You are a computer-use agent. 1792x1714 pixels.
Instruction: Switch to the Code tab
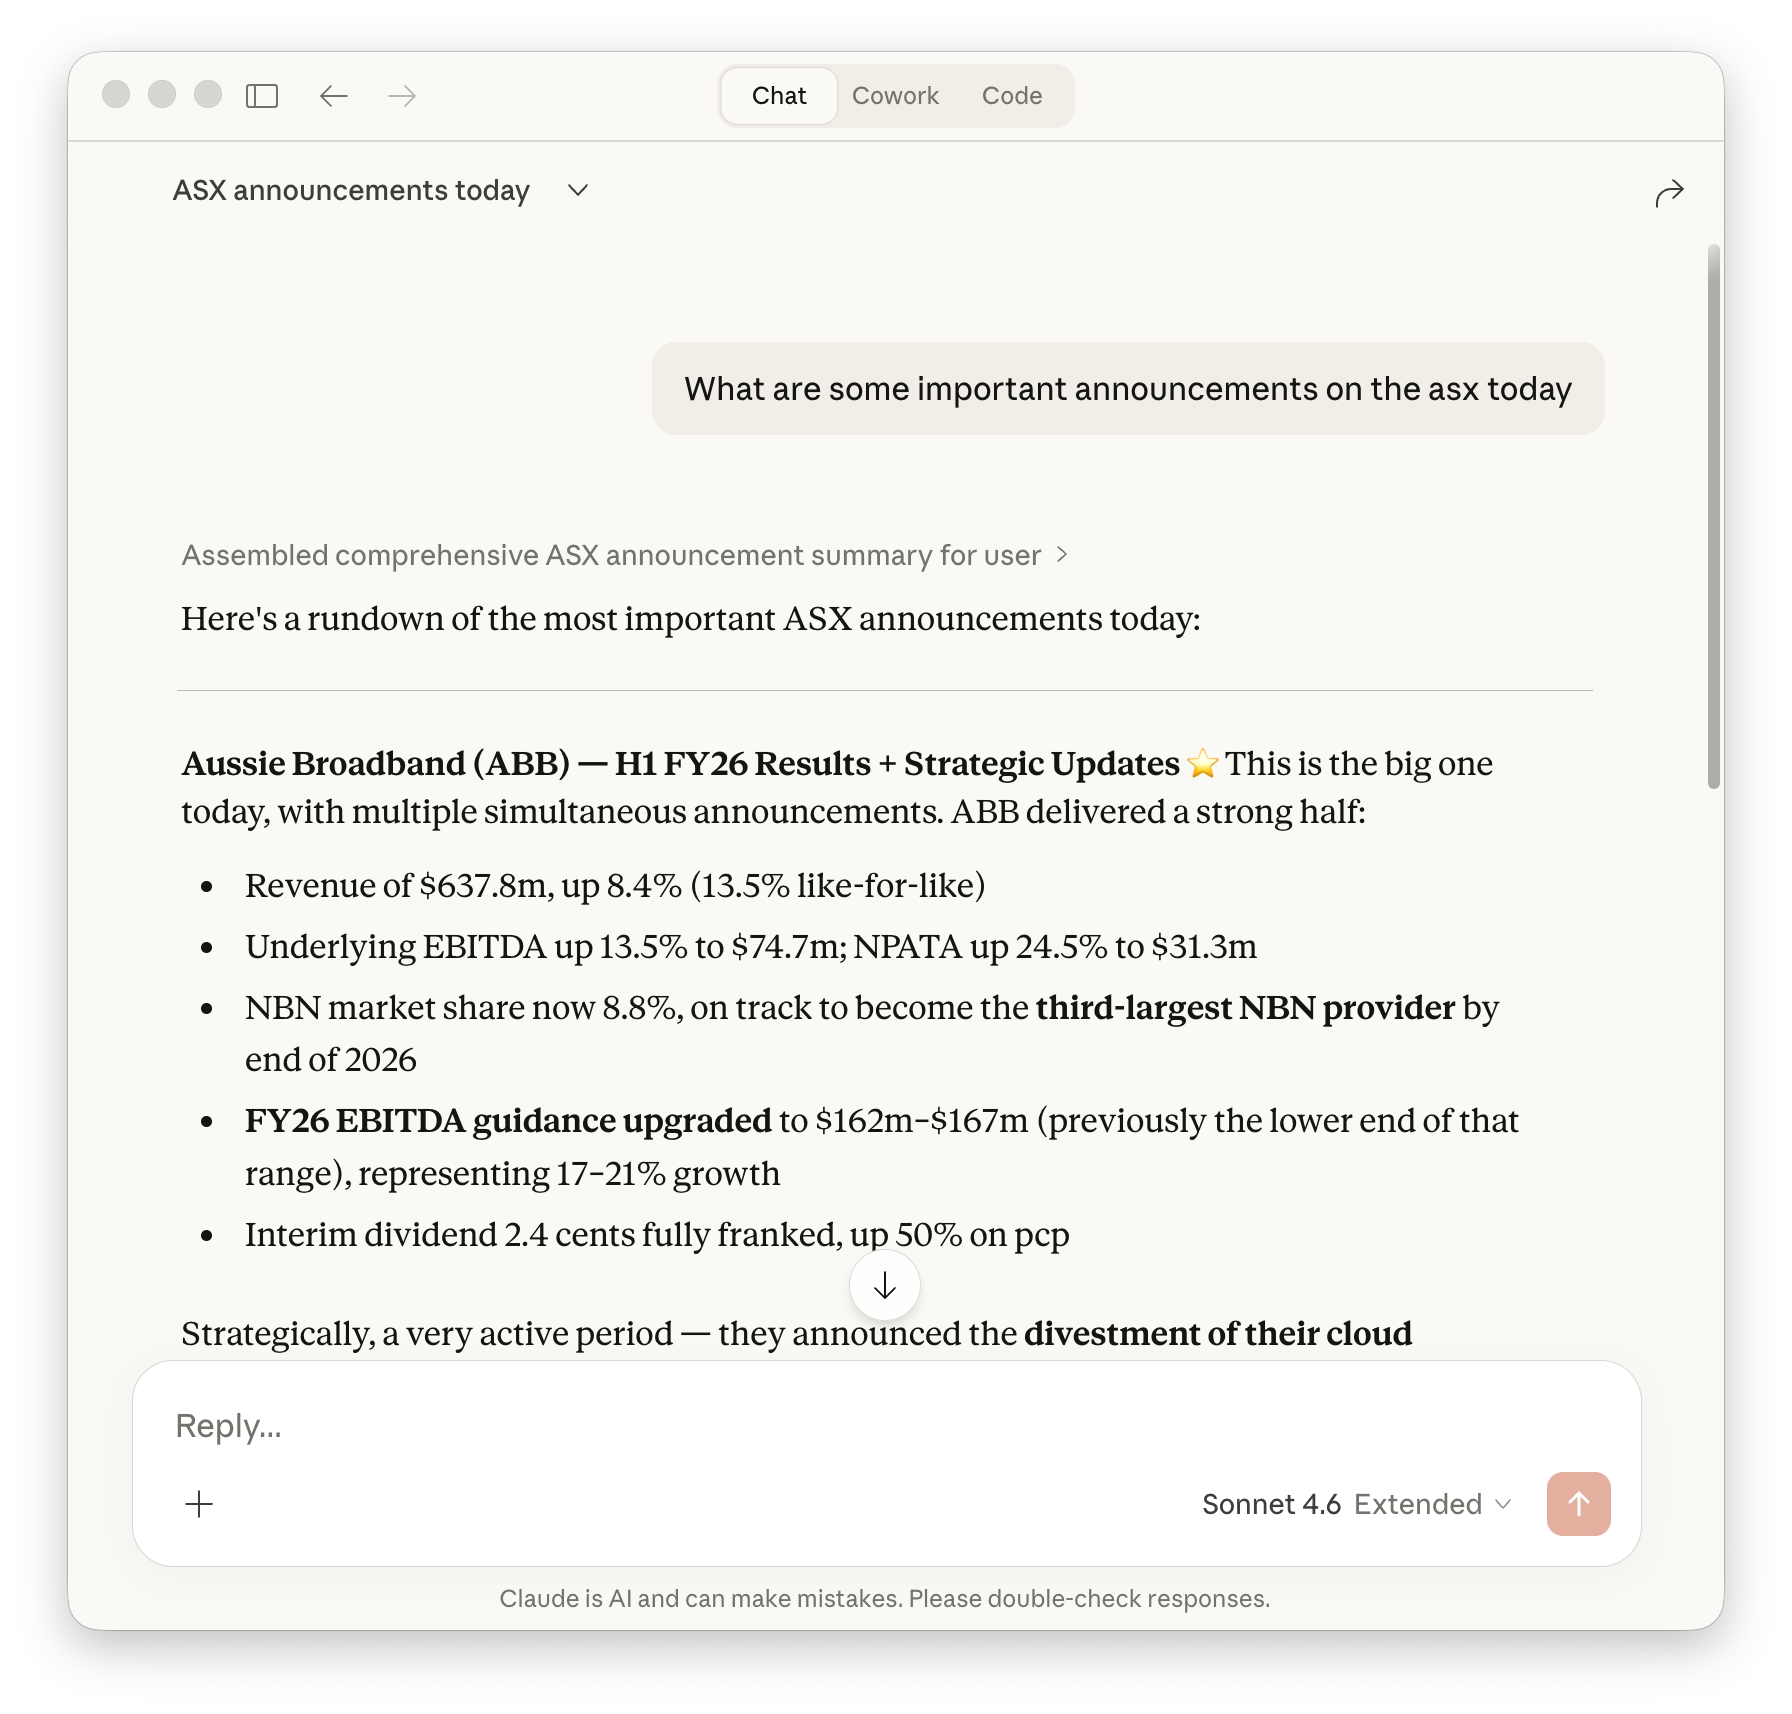(1012, 95)
